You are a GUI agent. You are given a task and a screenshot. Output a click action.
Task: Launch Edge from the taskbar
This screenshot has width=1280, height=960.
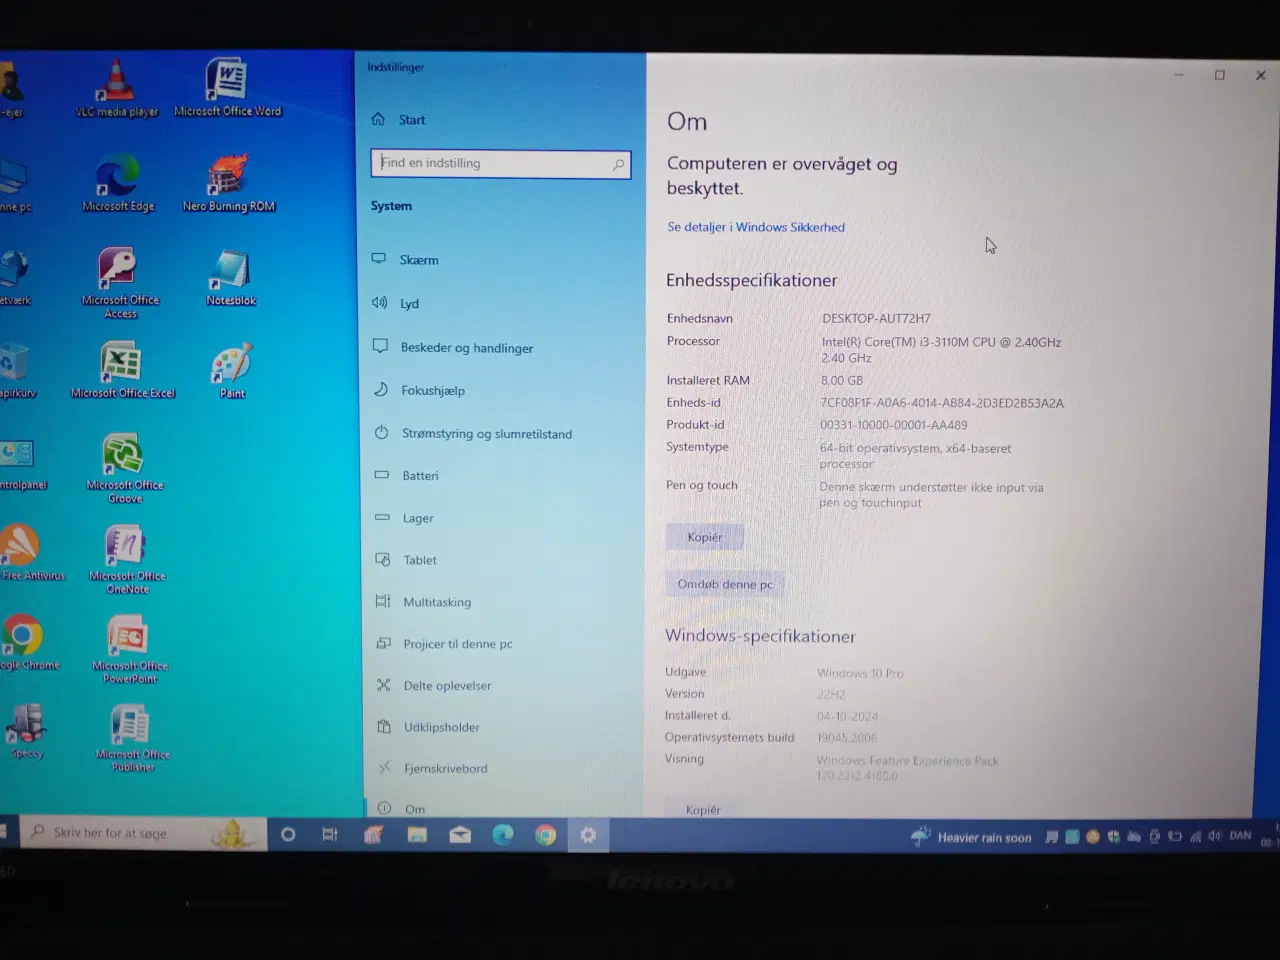pyautogui.click(x=503, y=835)
